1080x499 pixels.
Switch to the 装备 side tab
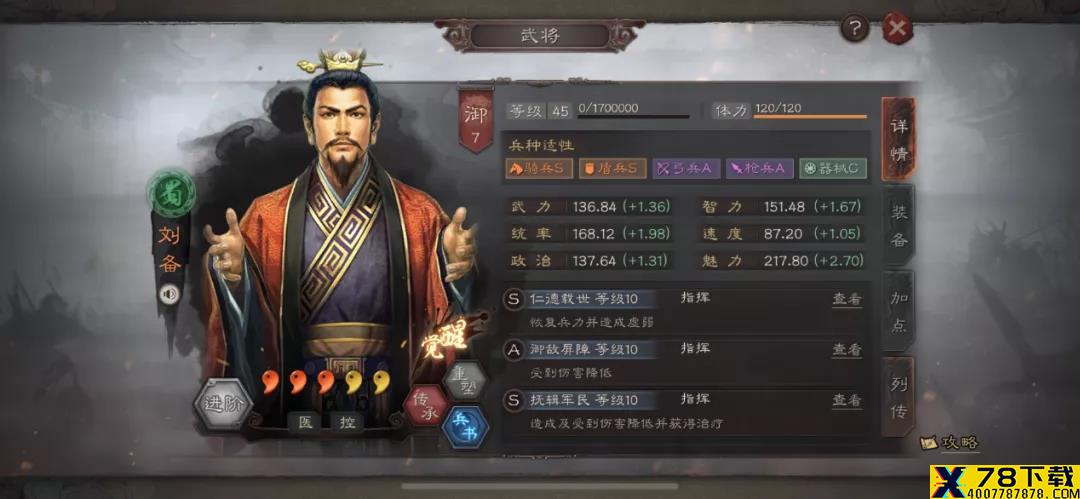tap(898, 225)
